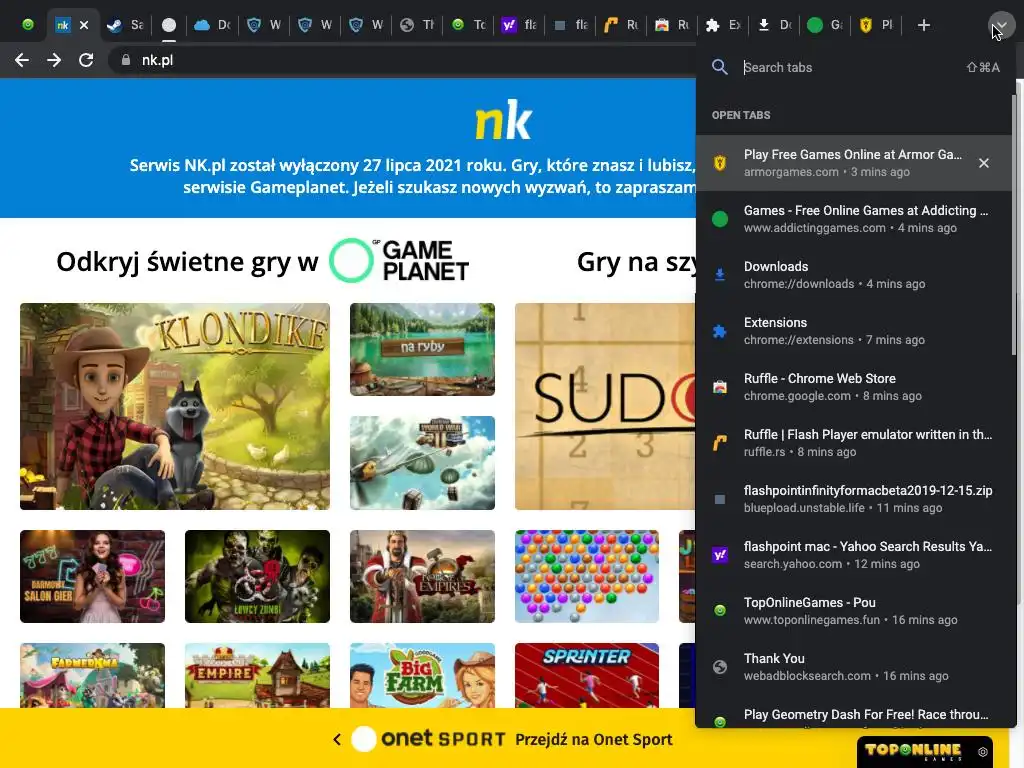Click the TopOnline Games badge
This screenshot has height=768, width=1024.
pos(913,751)
